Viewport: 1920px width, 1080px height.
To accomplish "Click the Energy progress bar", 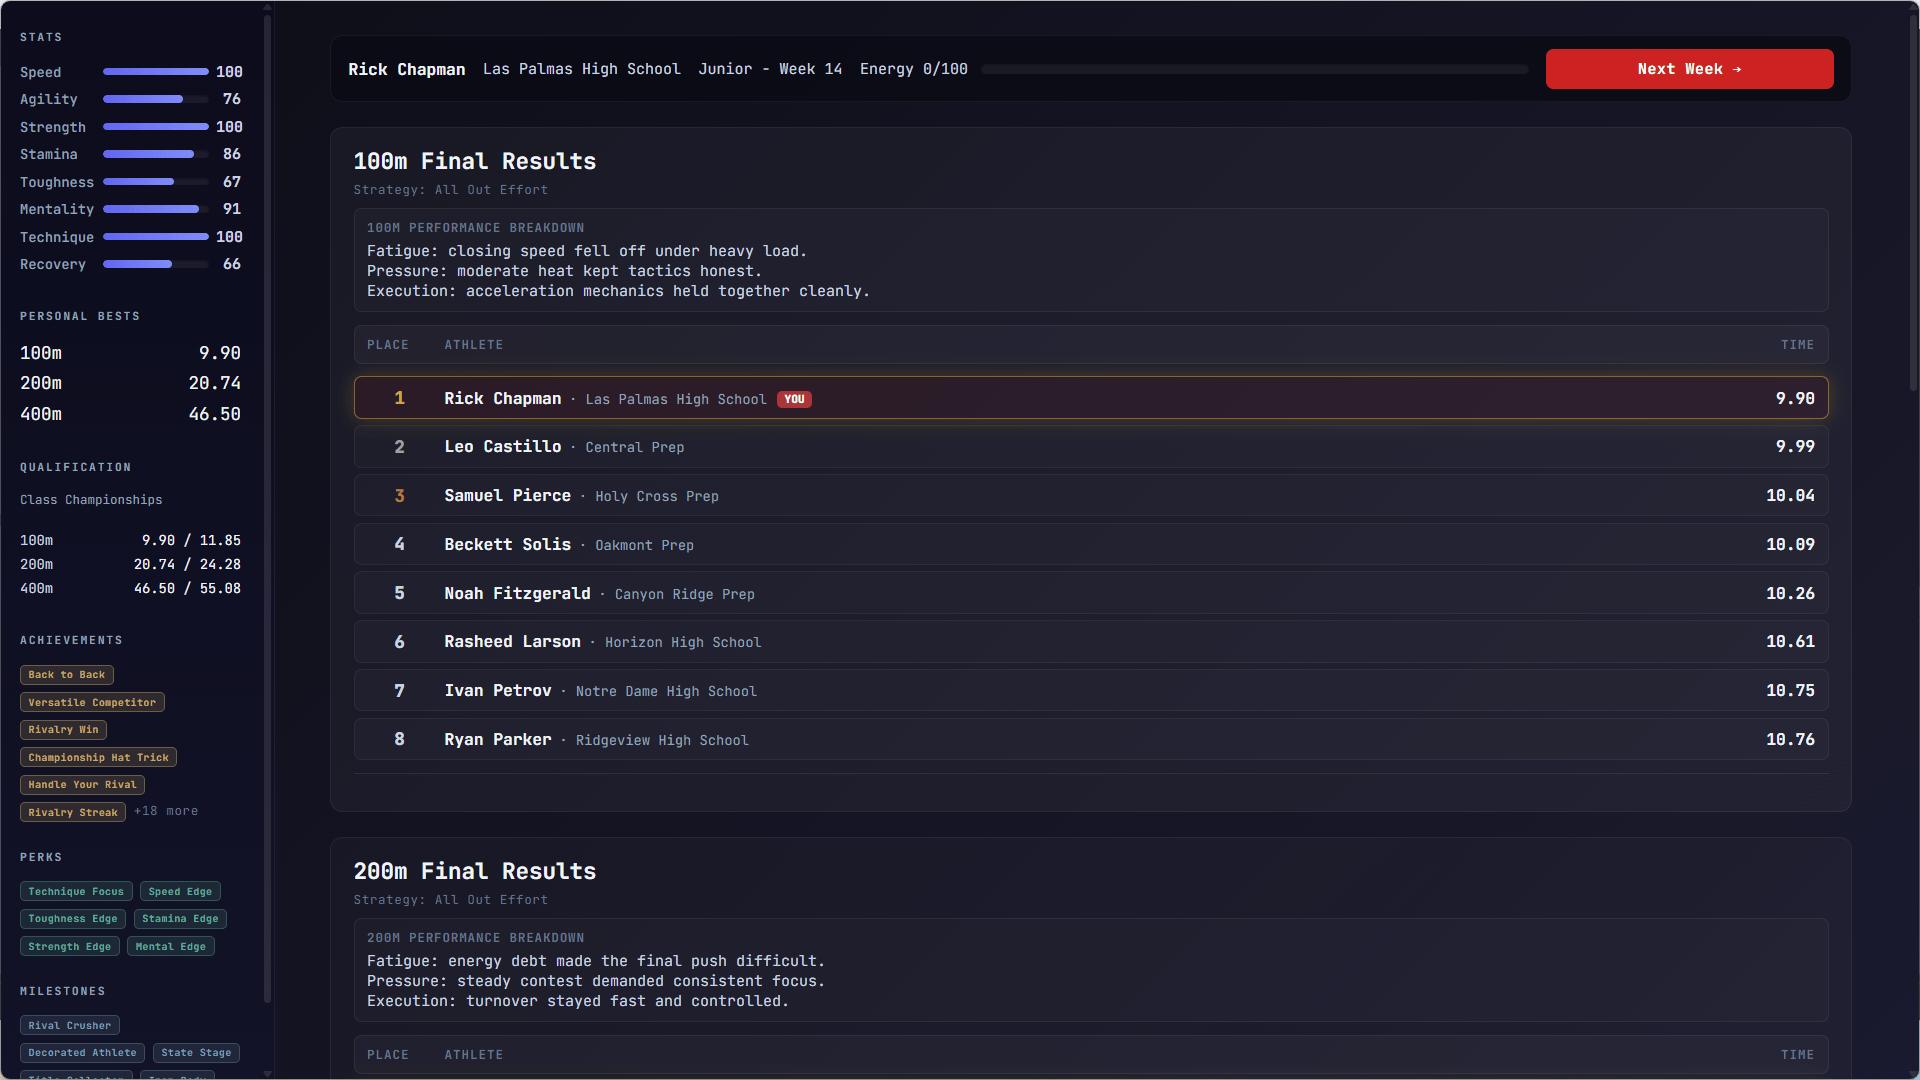I will (x=1254, y=70).
